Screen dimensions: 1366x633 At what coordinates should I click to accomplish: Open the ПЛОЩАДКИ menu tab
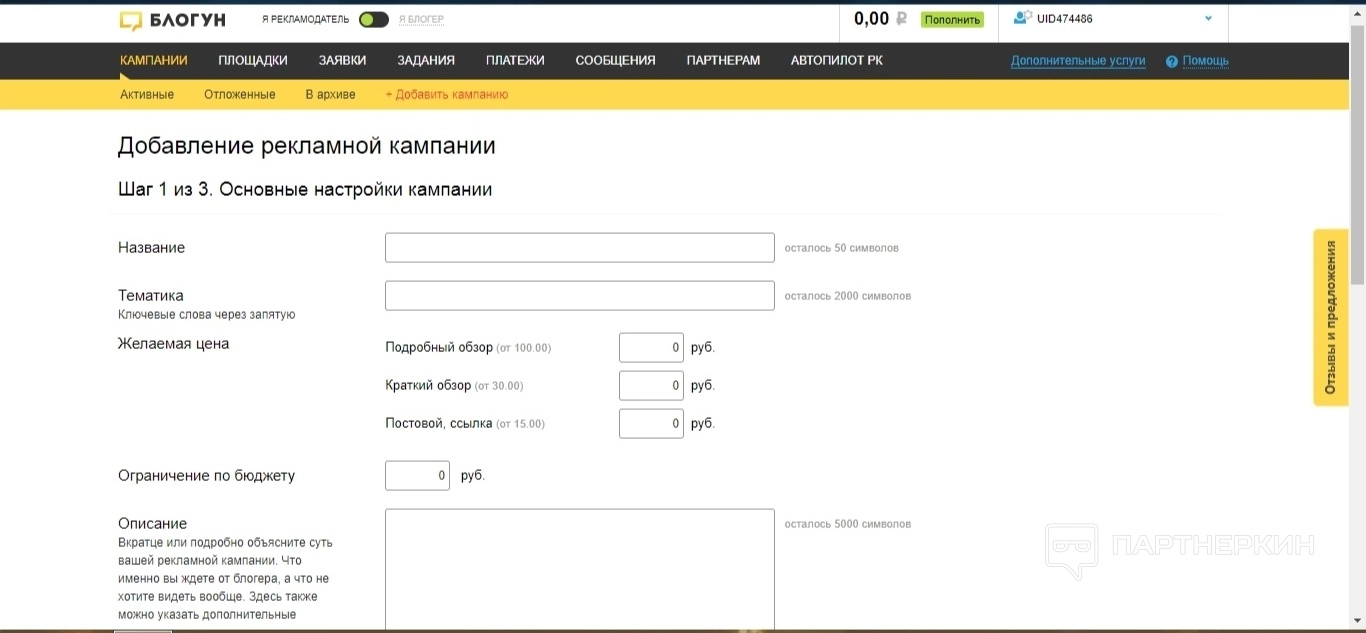pos(253,60)
